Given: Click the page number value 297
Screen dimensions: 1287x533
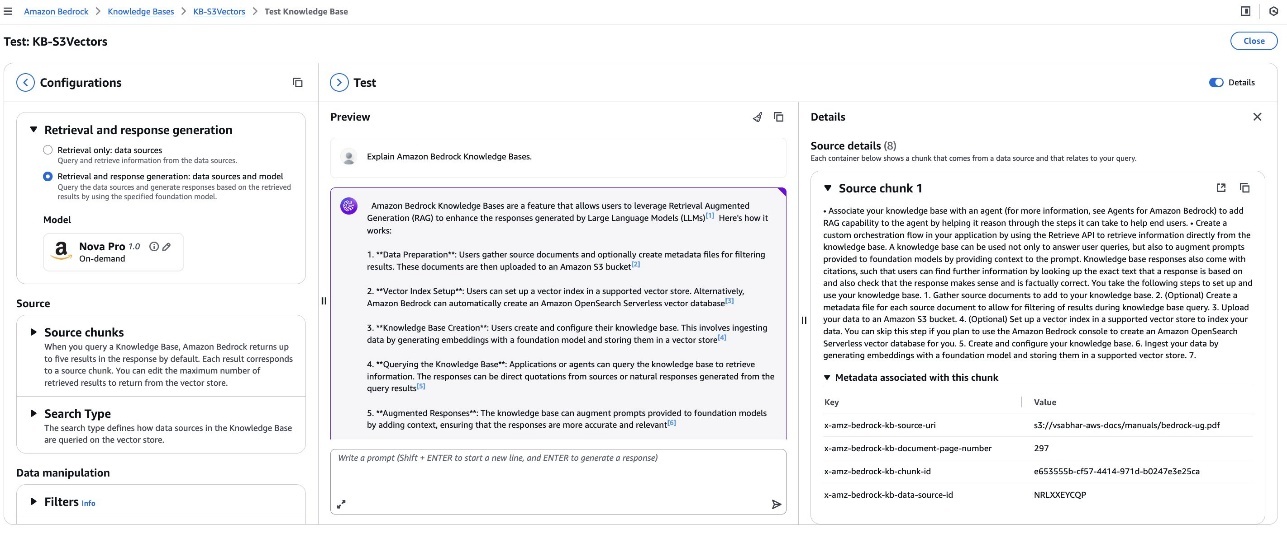Looking at the screenshot, I should (1041, 449).
